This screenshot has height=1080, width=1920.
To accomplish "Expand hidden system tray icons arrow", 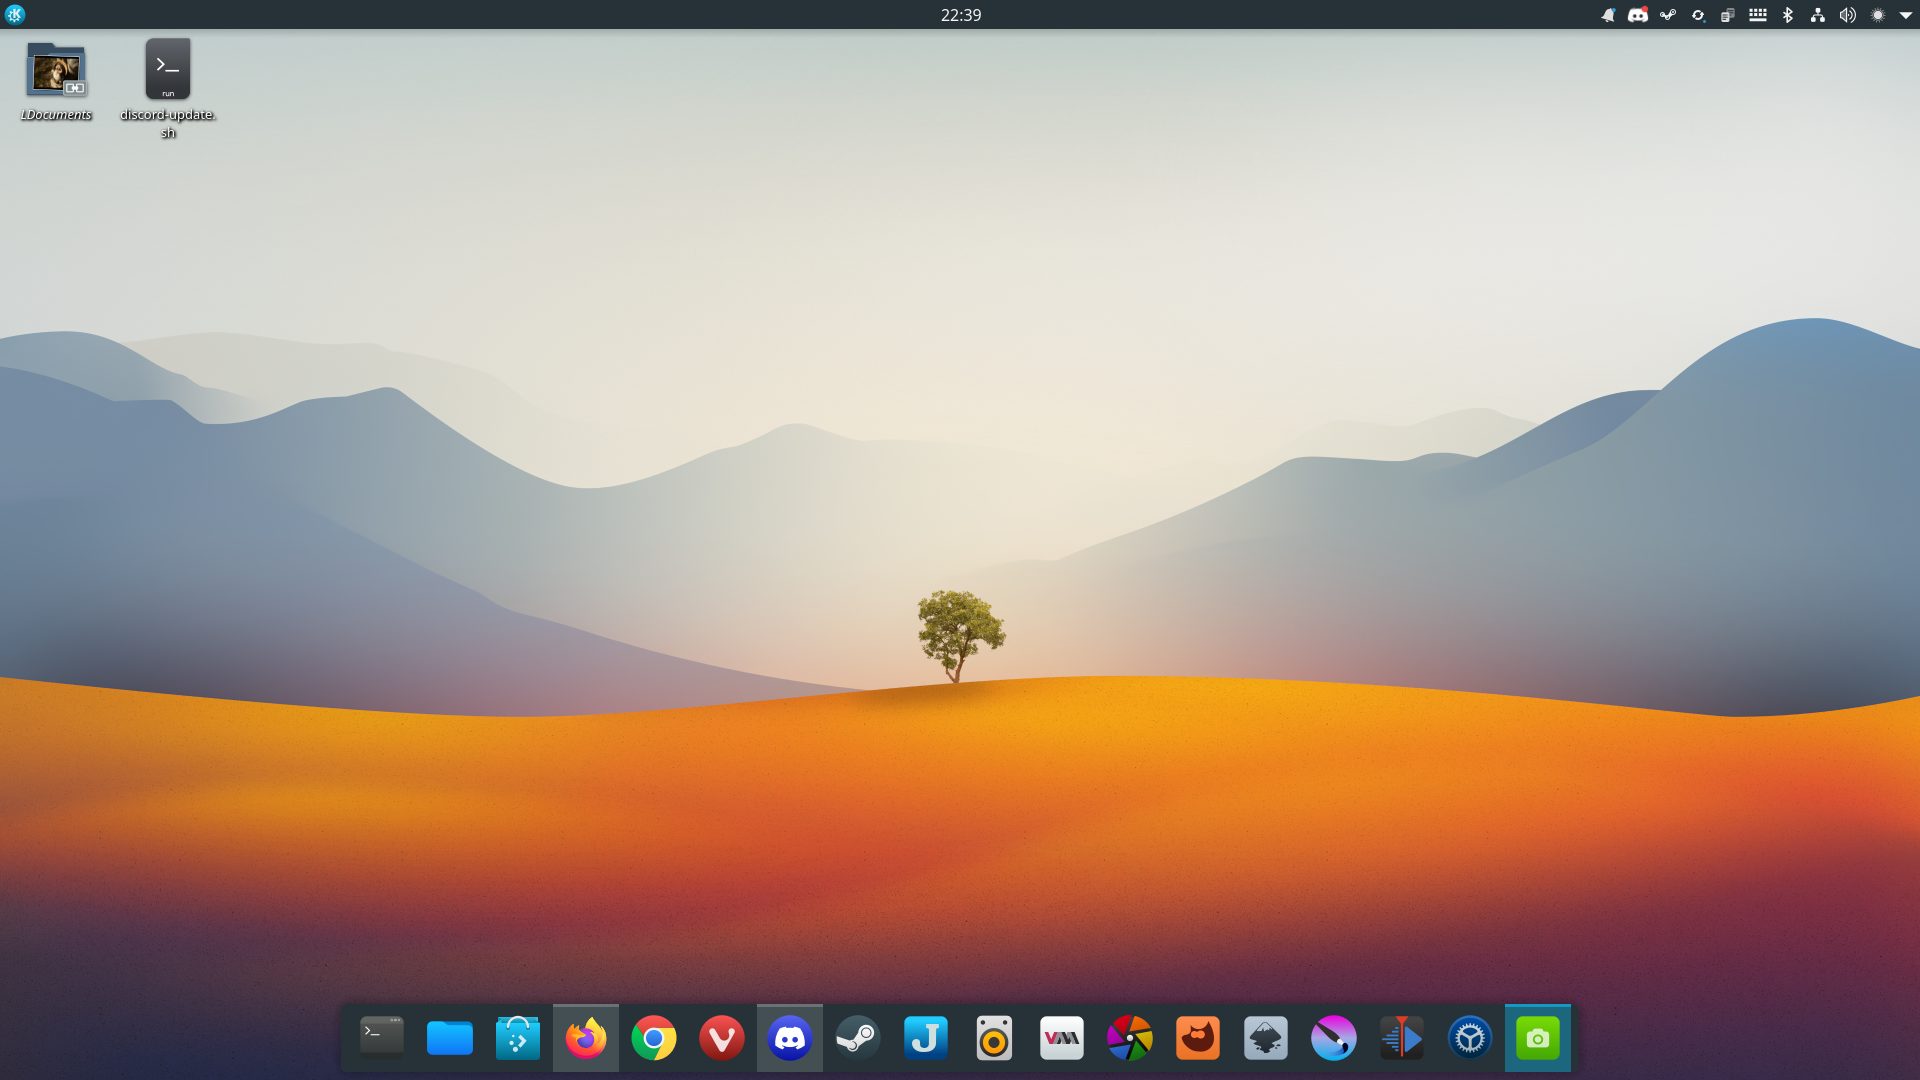I will [1906, 15].
